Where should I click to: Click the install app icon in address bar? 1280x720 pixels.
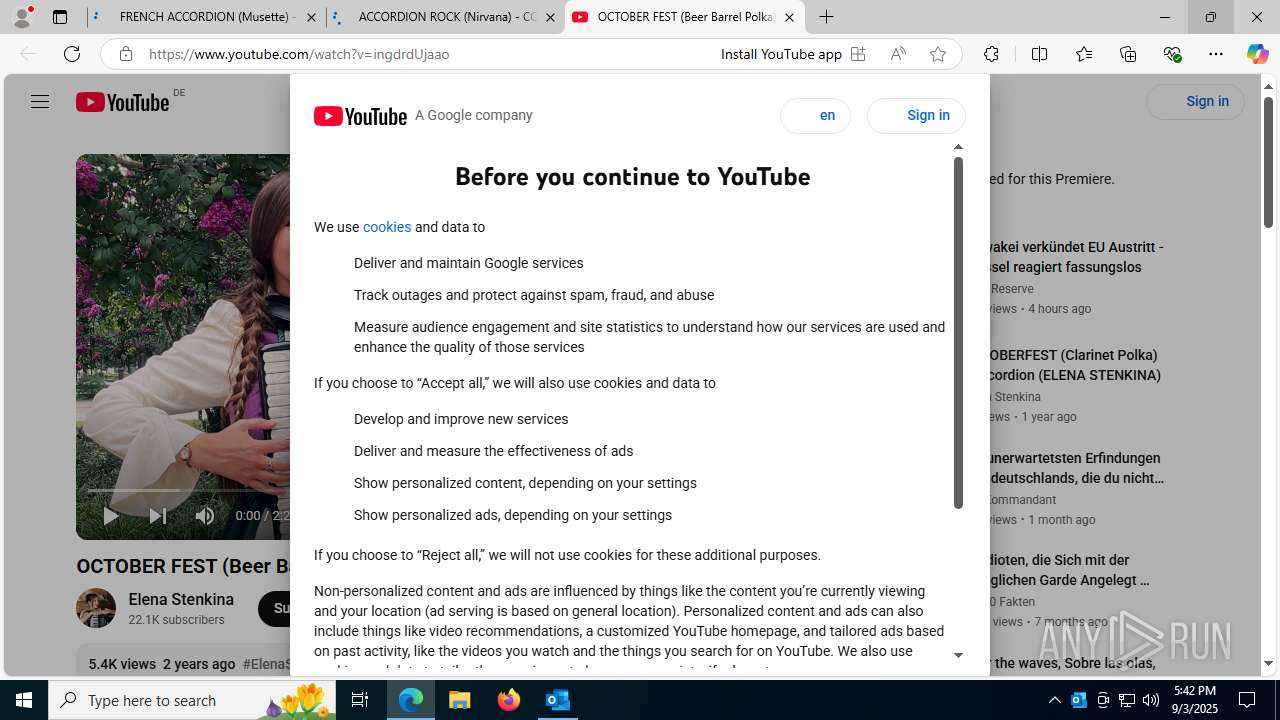858,54
